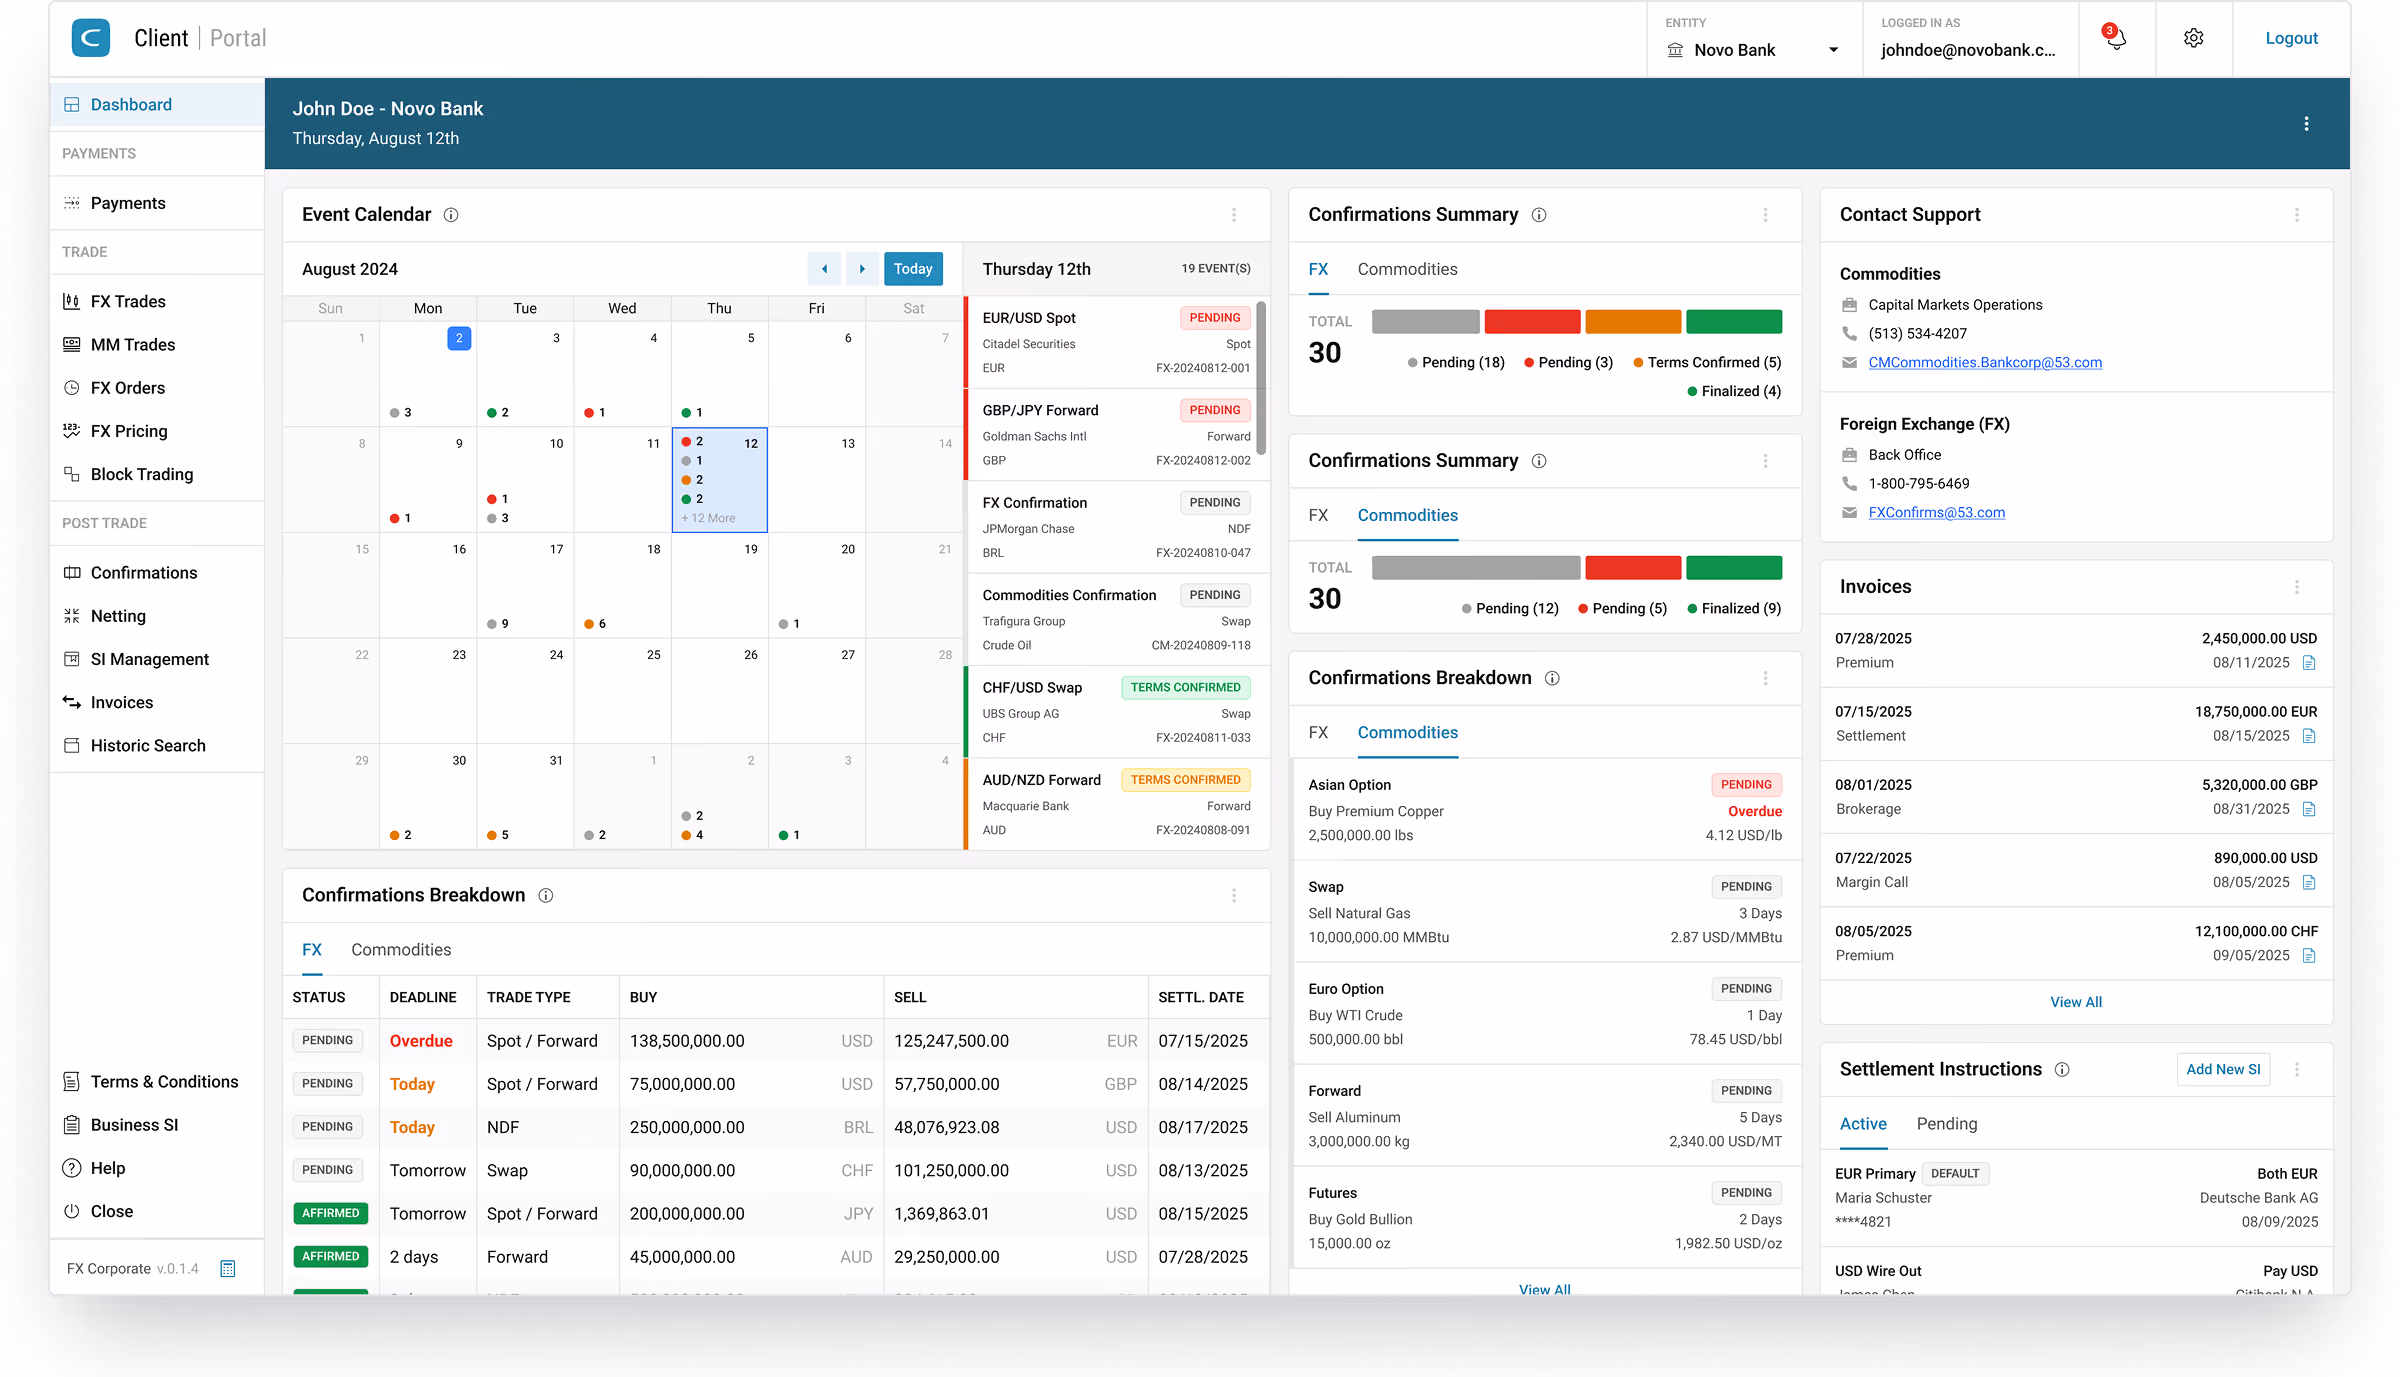Screen dimensions: 2400x1377
Task: Go to previous month in calendar
Action: pyautogui.click(x=824, y=269)
